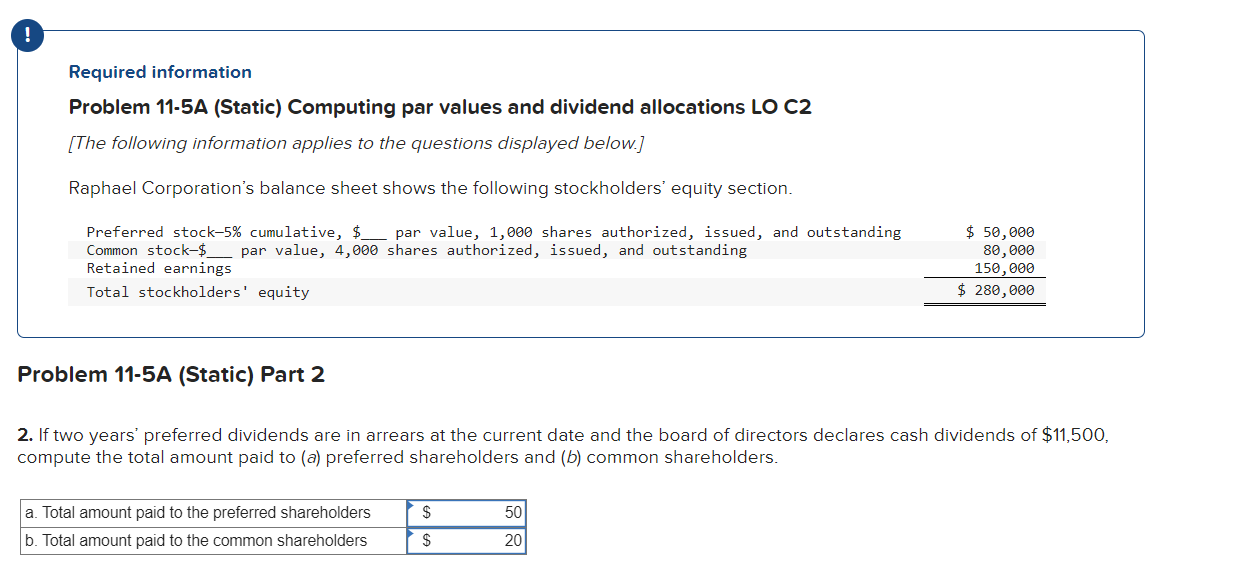Click the Required information heading
The height and width of the screenshot is (579, 1235).
[x=160, y=71]
